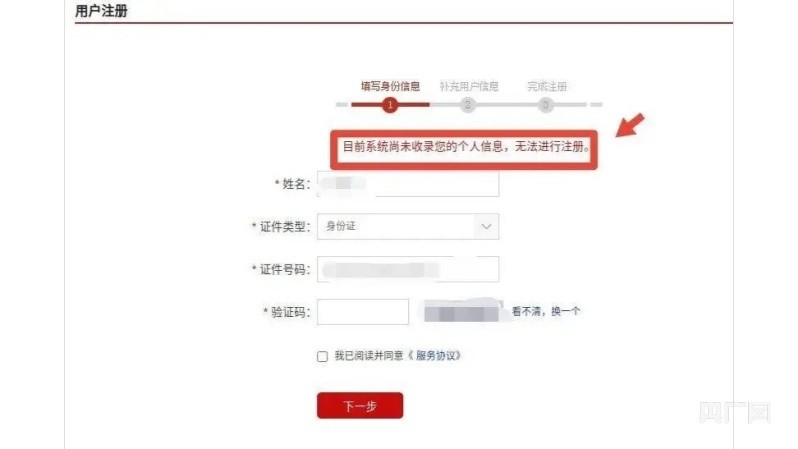Select the 完成注册 step label

(547, 87)
